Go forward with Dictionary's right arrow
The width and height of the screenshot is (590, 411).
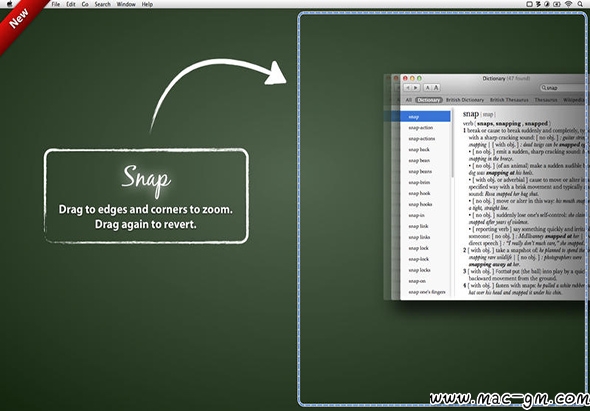coord(416,88)
